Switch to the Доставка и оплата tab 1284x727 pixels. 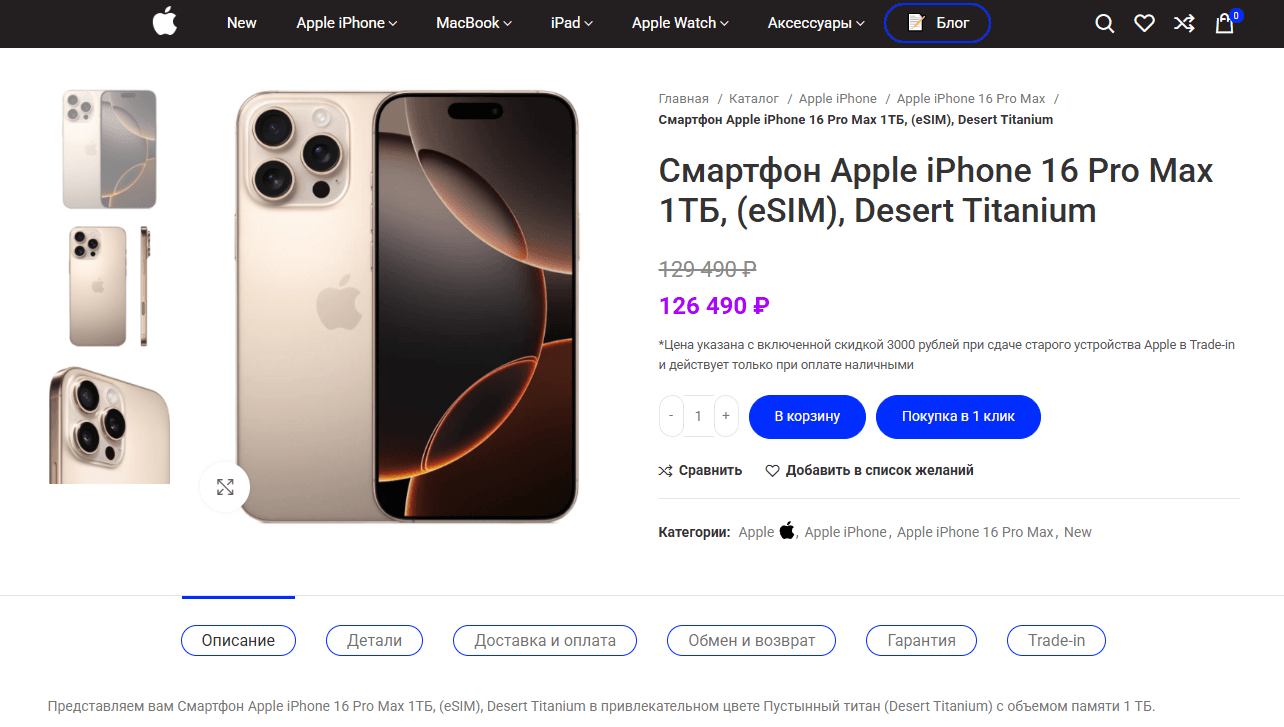tap(545, 640)
